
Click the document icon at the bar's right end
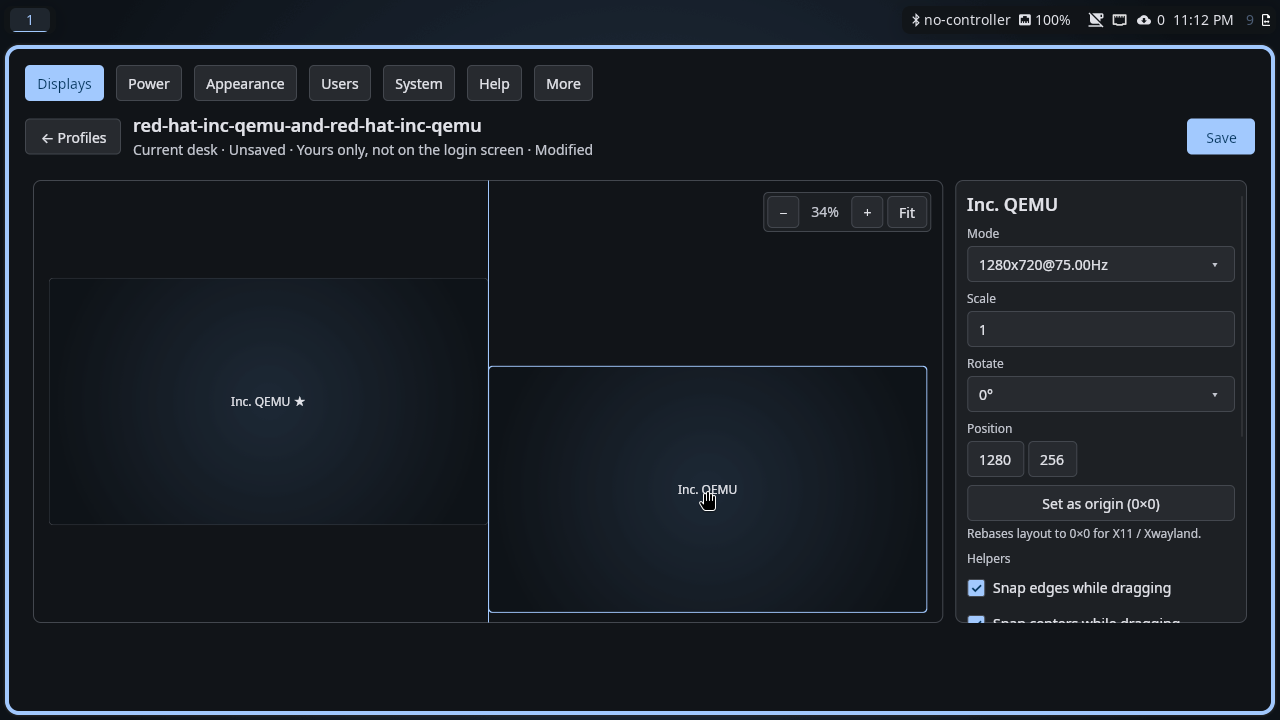click(1266, 20)
